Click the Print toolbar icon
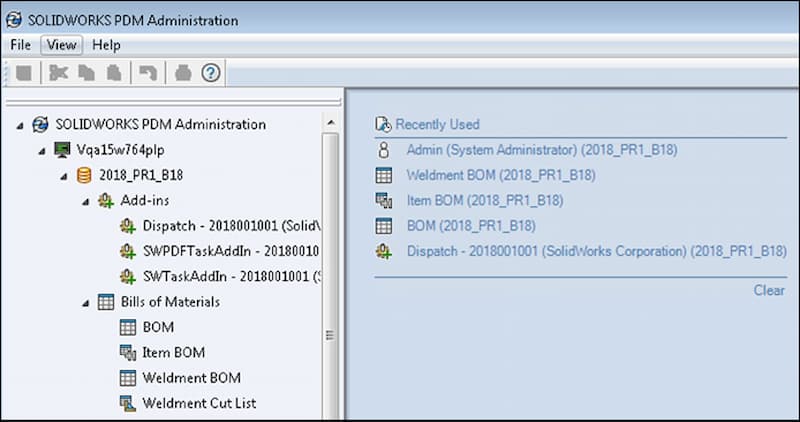The height and width of the screenshot is (422, 800). click(183, 73)
